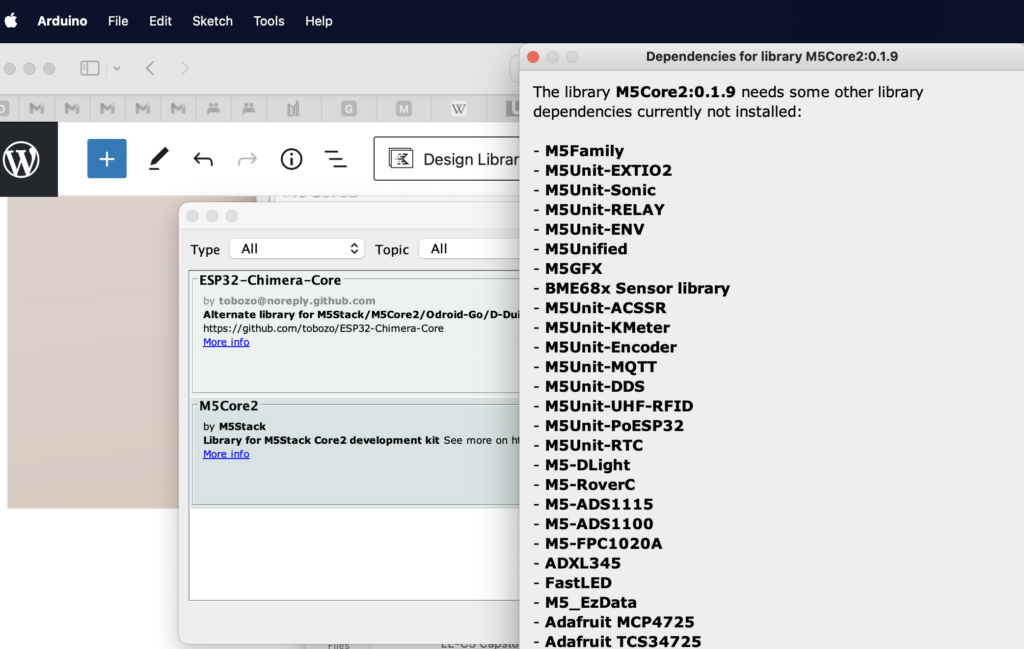
Task: Select the pencil Tools icon in the editor
Action: point(158,159)
